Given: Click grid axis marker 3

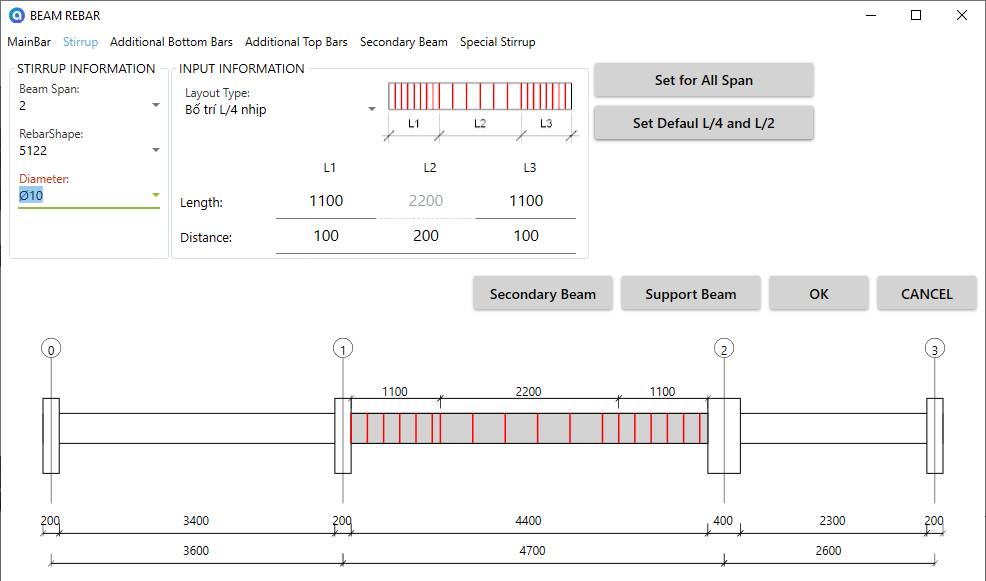Looking at the screenshot, I should click(934, 349).
